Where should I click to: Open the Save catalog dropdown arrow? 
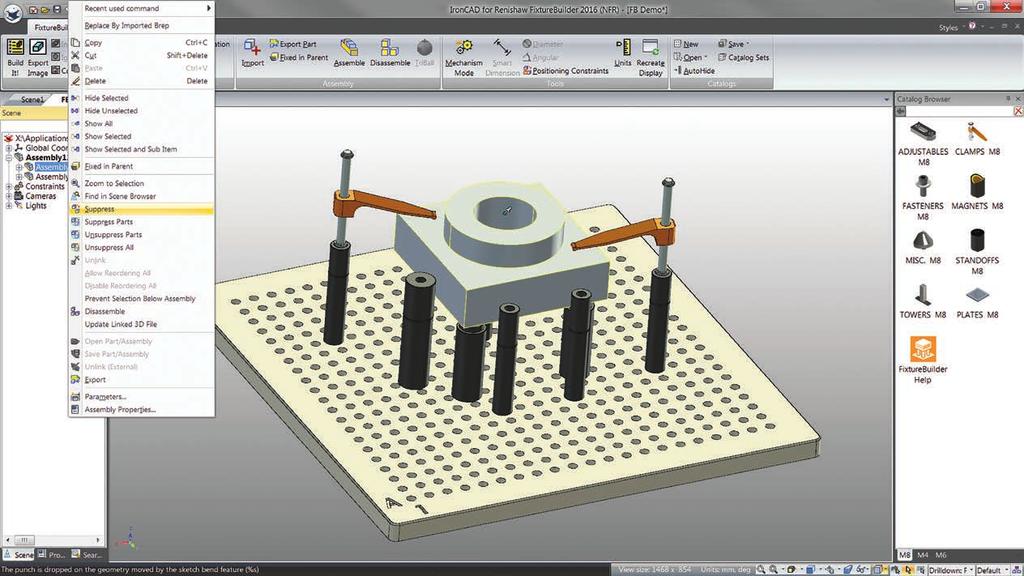coord(748,44)
